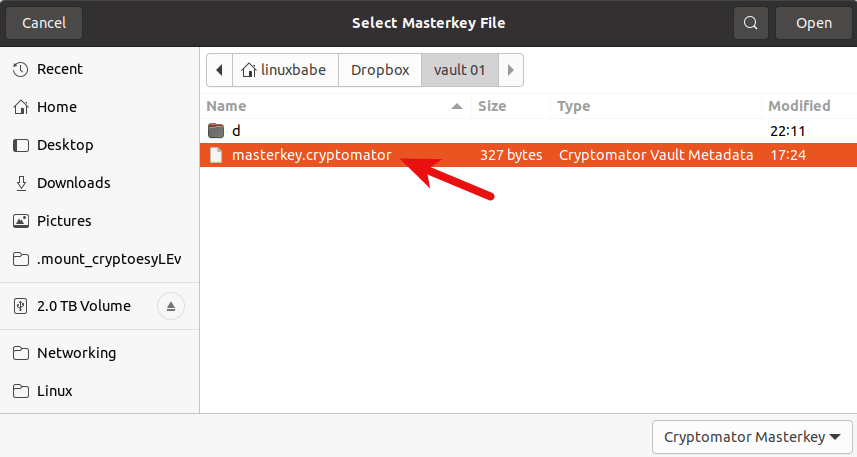Select the Dropbox path segment
Screen dimensions: 857x457
380,70
